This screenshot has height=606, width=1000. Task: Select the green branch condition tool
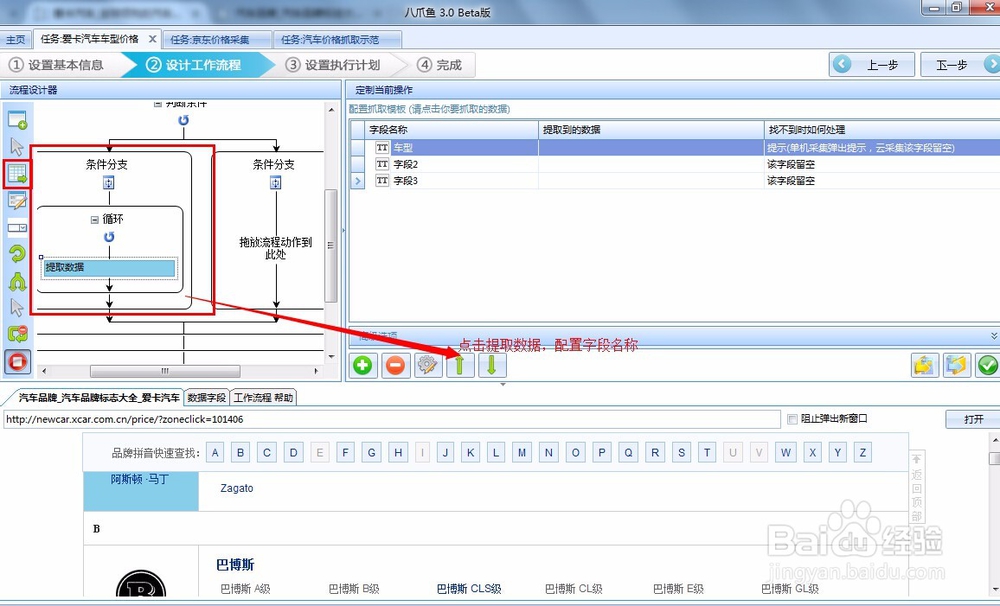pyautogui.click(x=17, y=281)
